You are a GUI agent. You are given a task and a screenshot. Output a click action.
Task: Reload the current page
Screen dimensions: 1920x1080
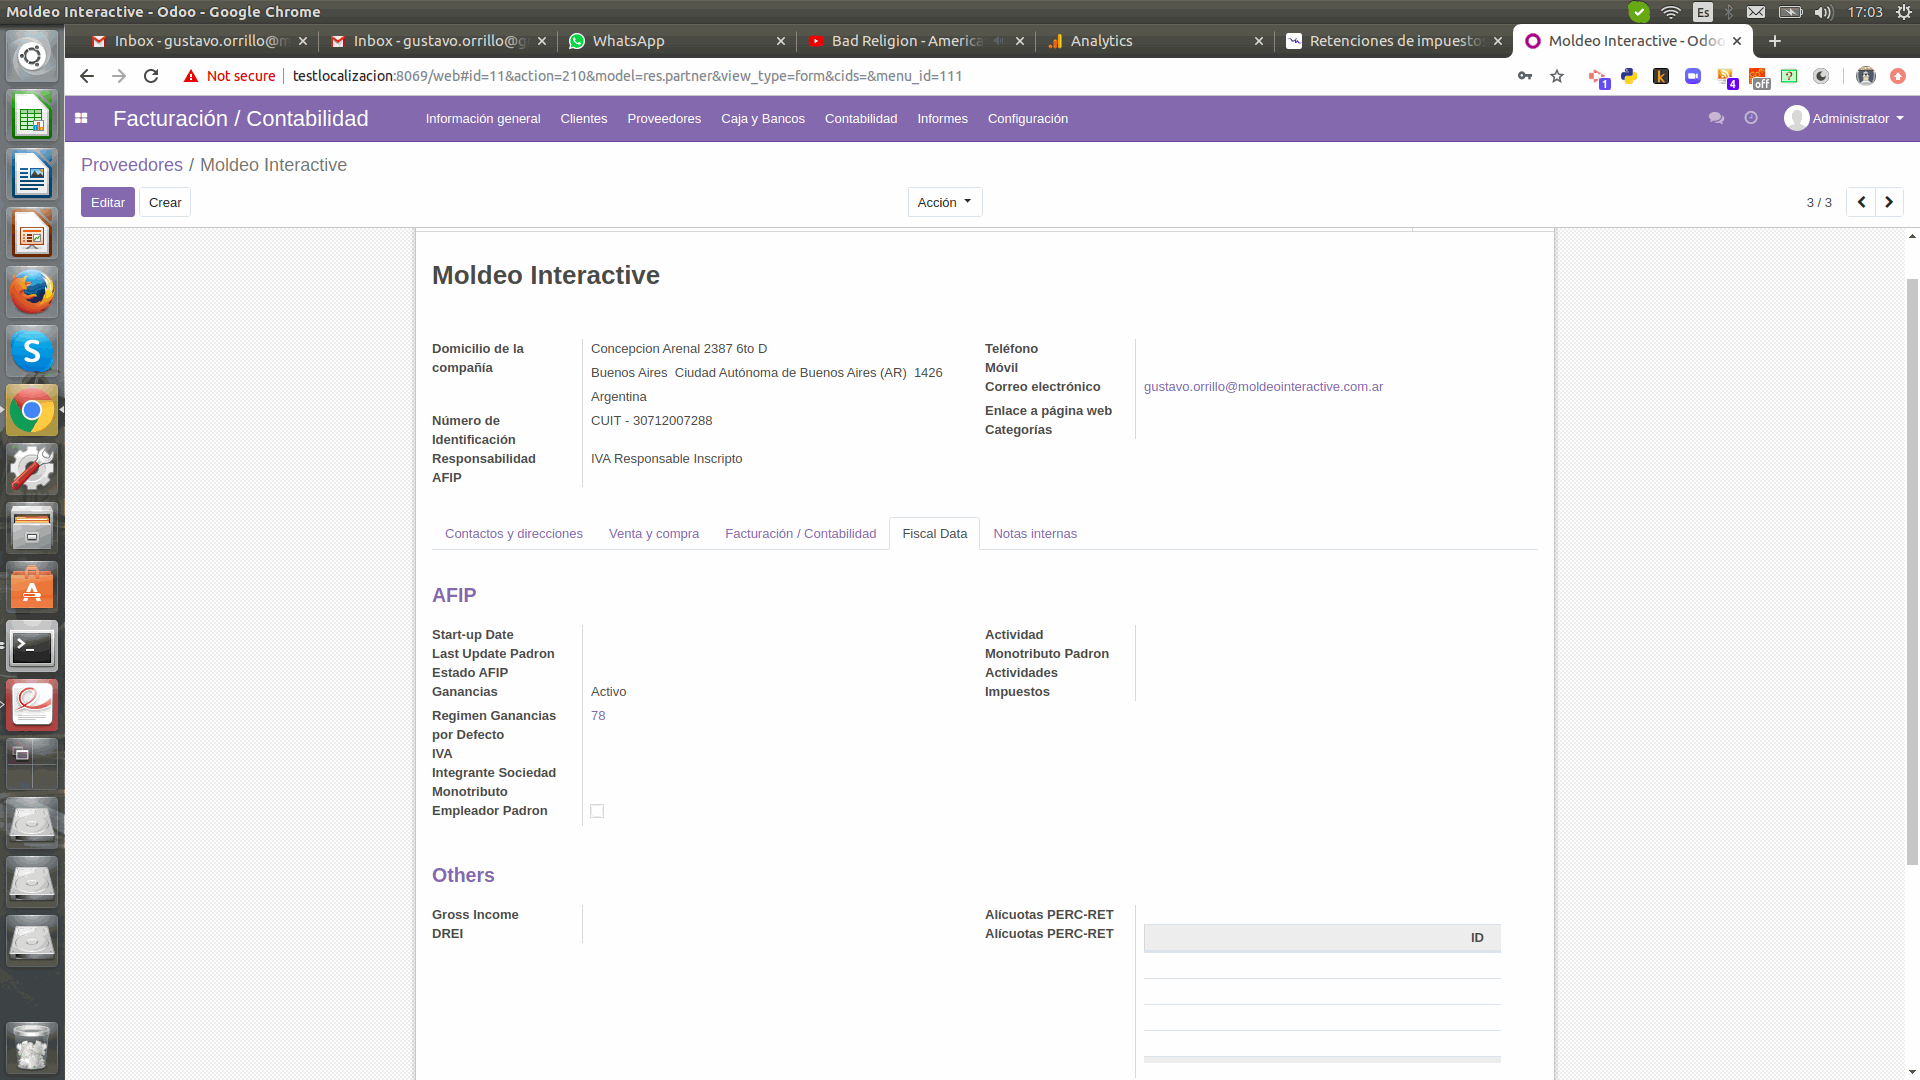click(151, 76)
